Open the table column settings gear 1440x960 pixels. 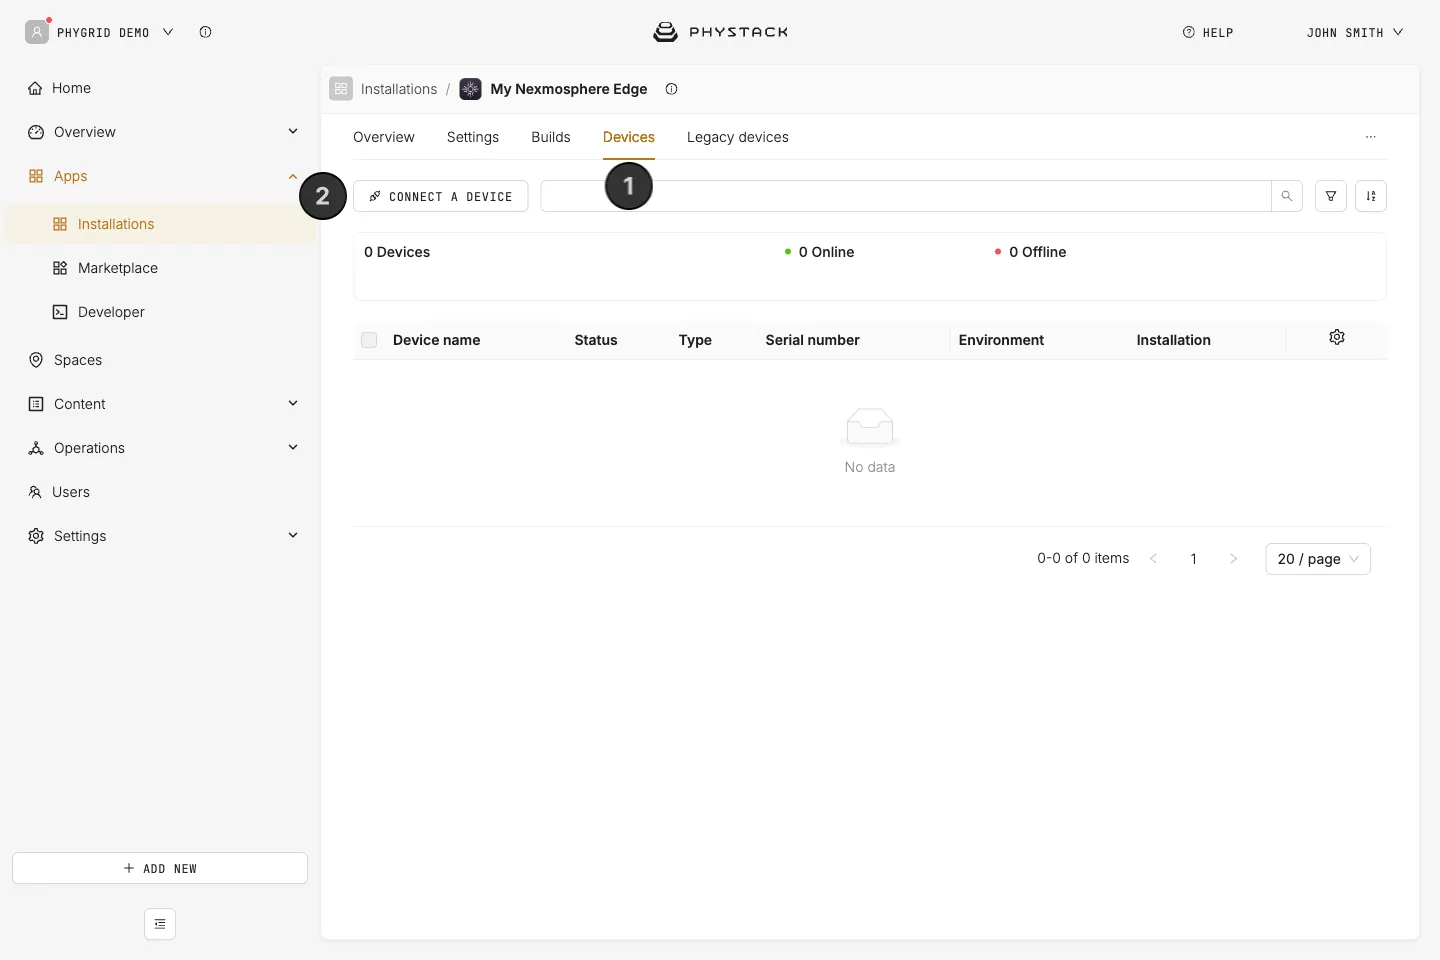[1337, 338]
